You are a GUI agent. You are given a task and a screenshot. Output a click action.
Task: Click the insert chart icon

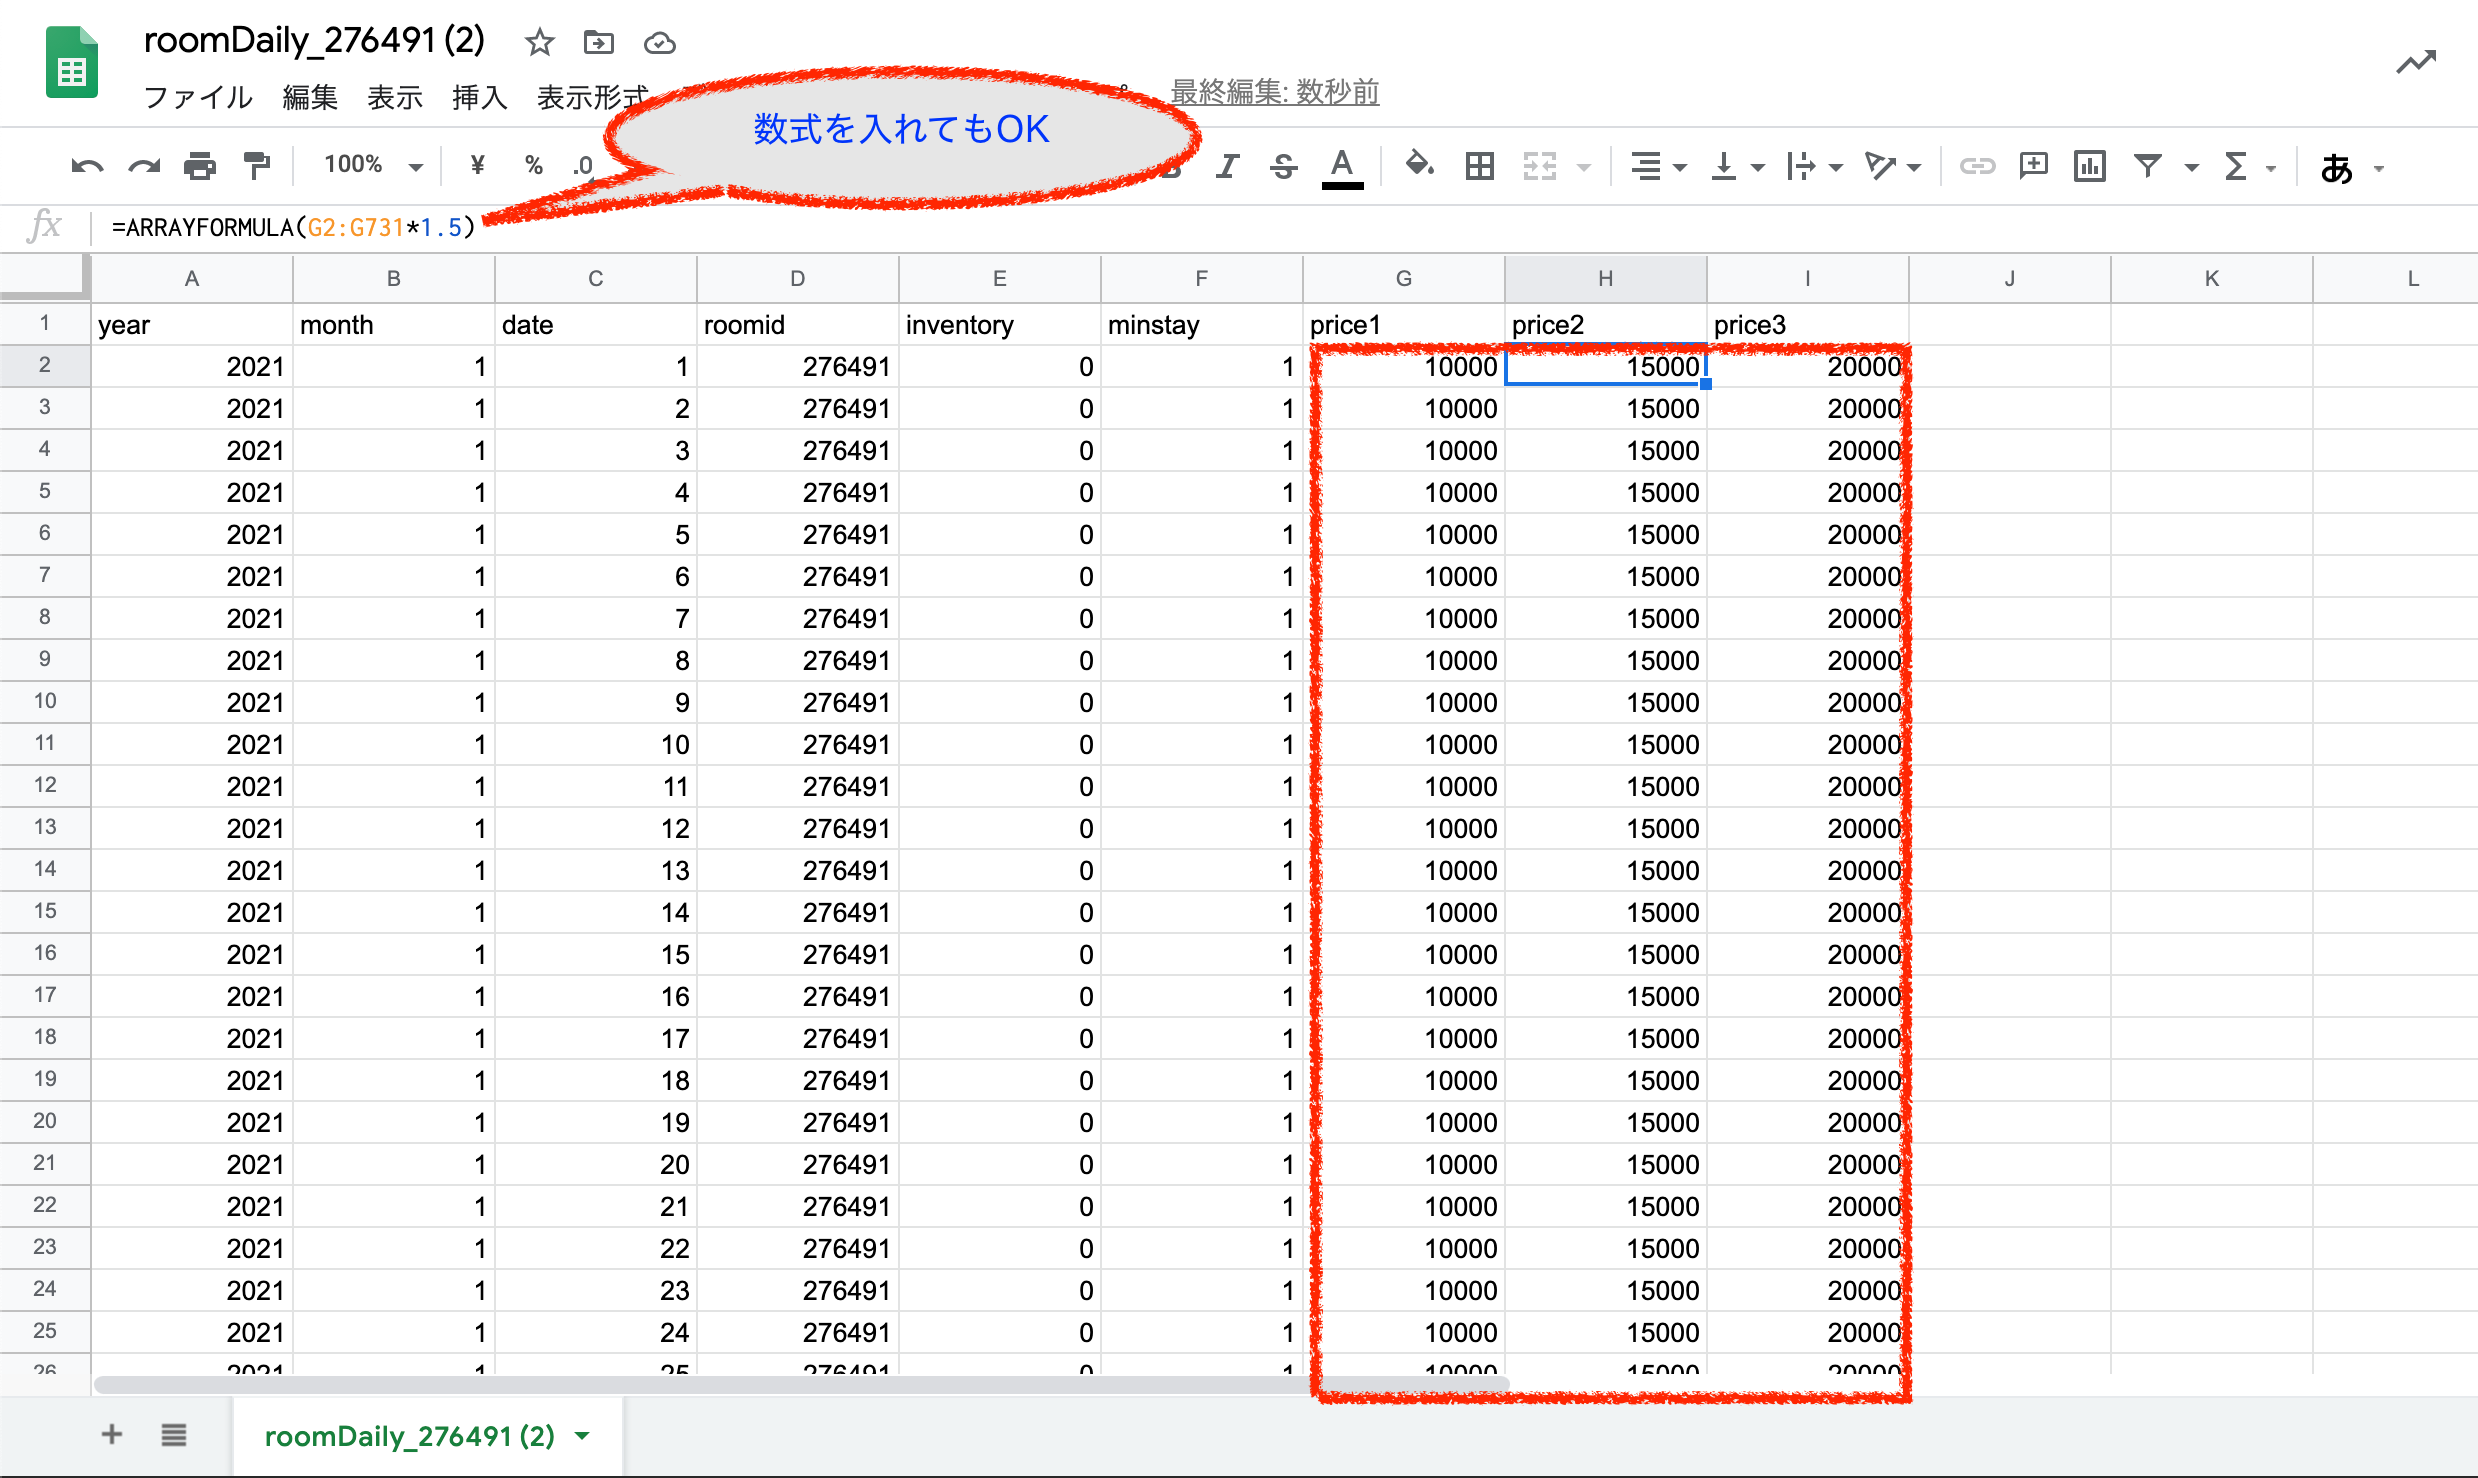(x=2090, y=166)
